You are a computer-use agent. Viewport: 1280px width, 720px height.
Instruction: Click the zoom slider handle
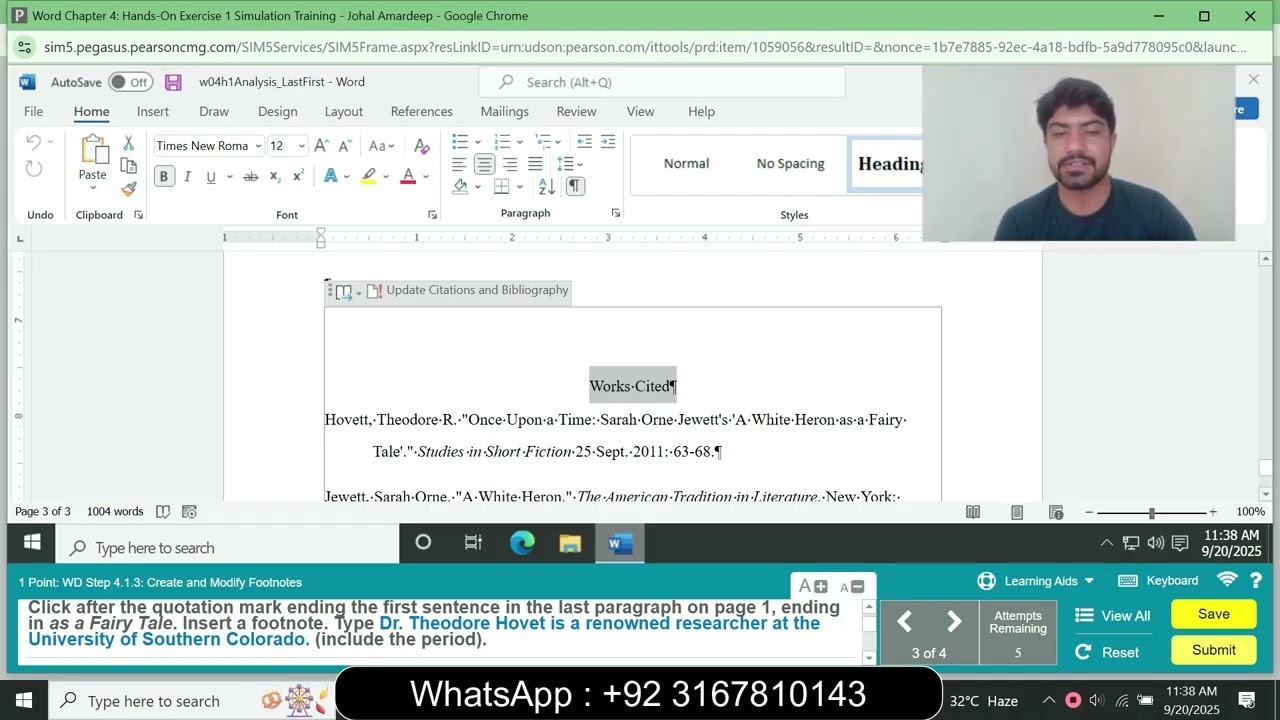(1152, 512)
